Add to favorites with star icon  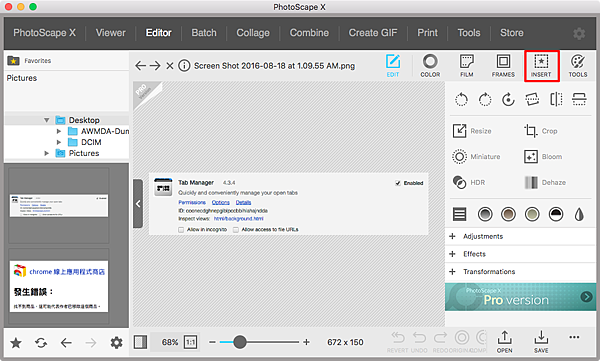click(16, 343)
